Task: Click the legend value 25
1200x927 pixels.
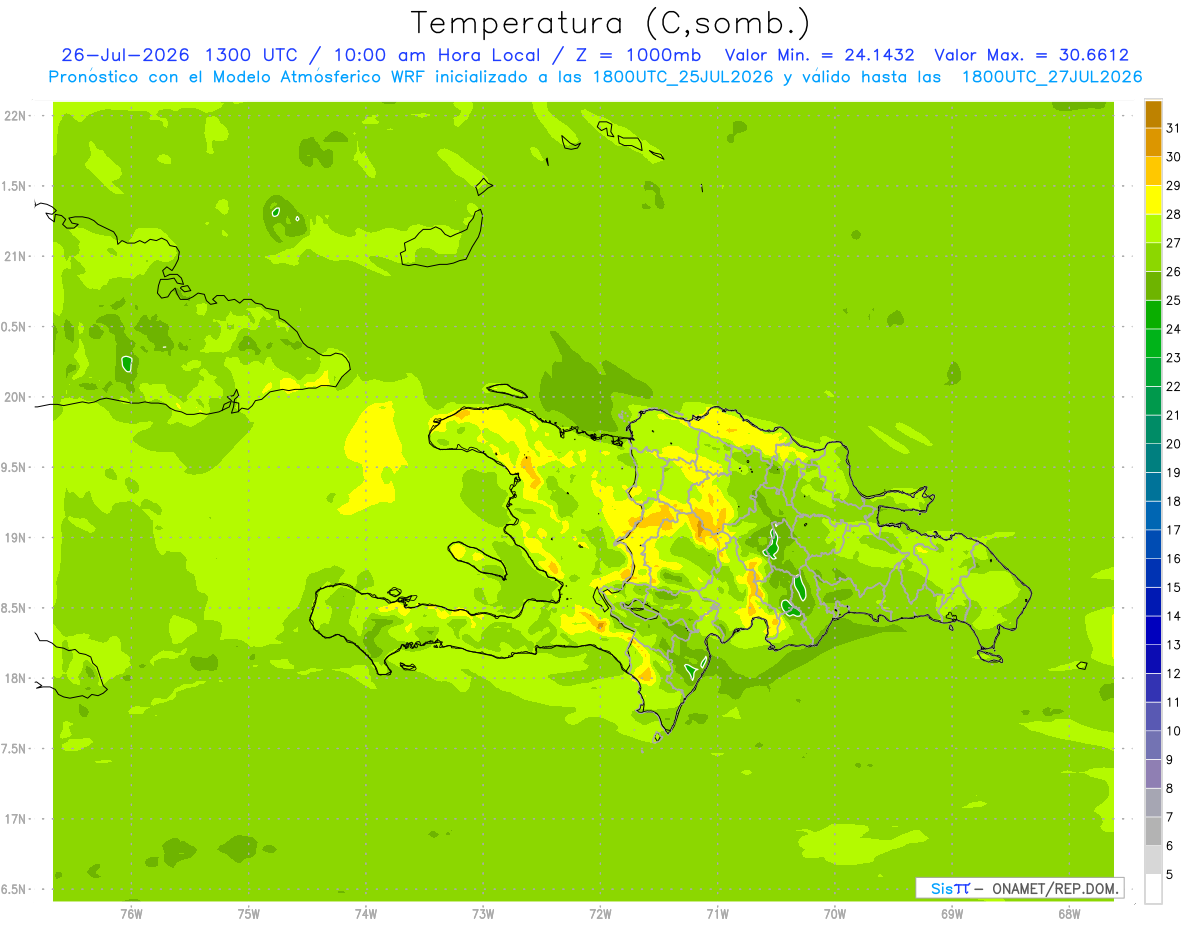Action: click(1174, 300)
